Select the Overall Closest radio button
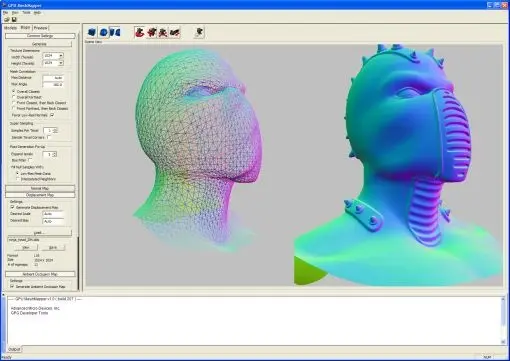Screen dimensions: 510x361 (14, 91)
